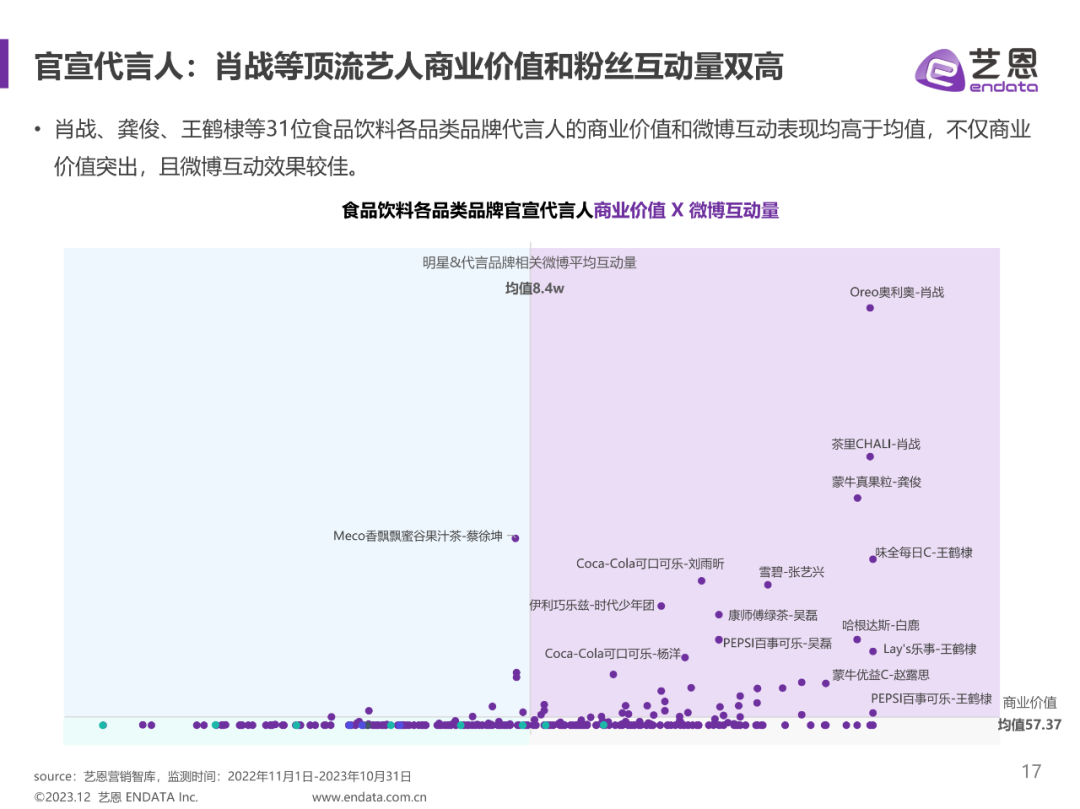Screen dimensions: 1080x809
Task: Click the 均值57.37 axis value
Action: click(1030, 724)
